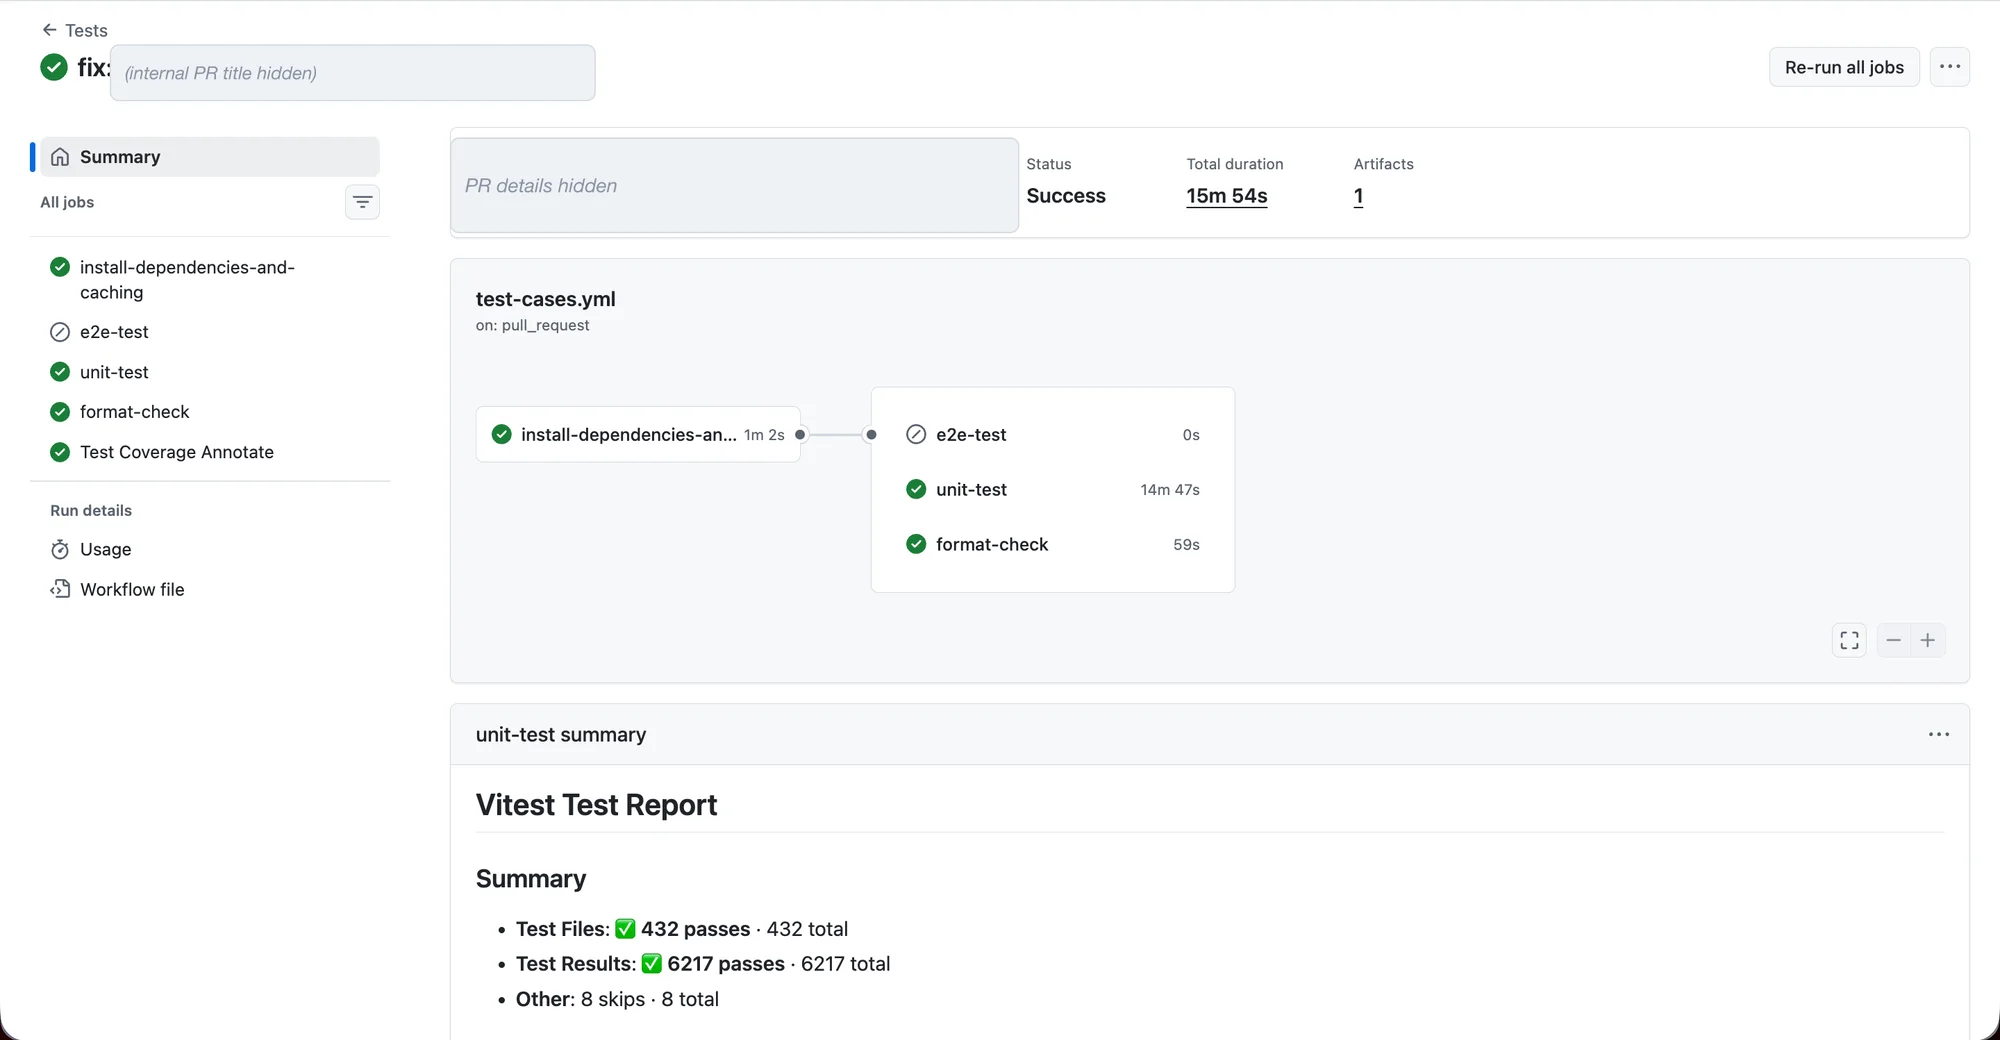Click success icon of unit-test graph job
2000x1040 pixels.
click(x=916, y=489)
